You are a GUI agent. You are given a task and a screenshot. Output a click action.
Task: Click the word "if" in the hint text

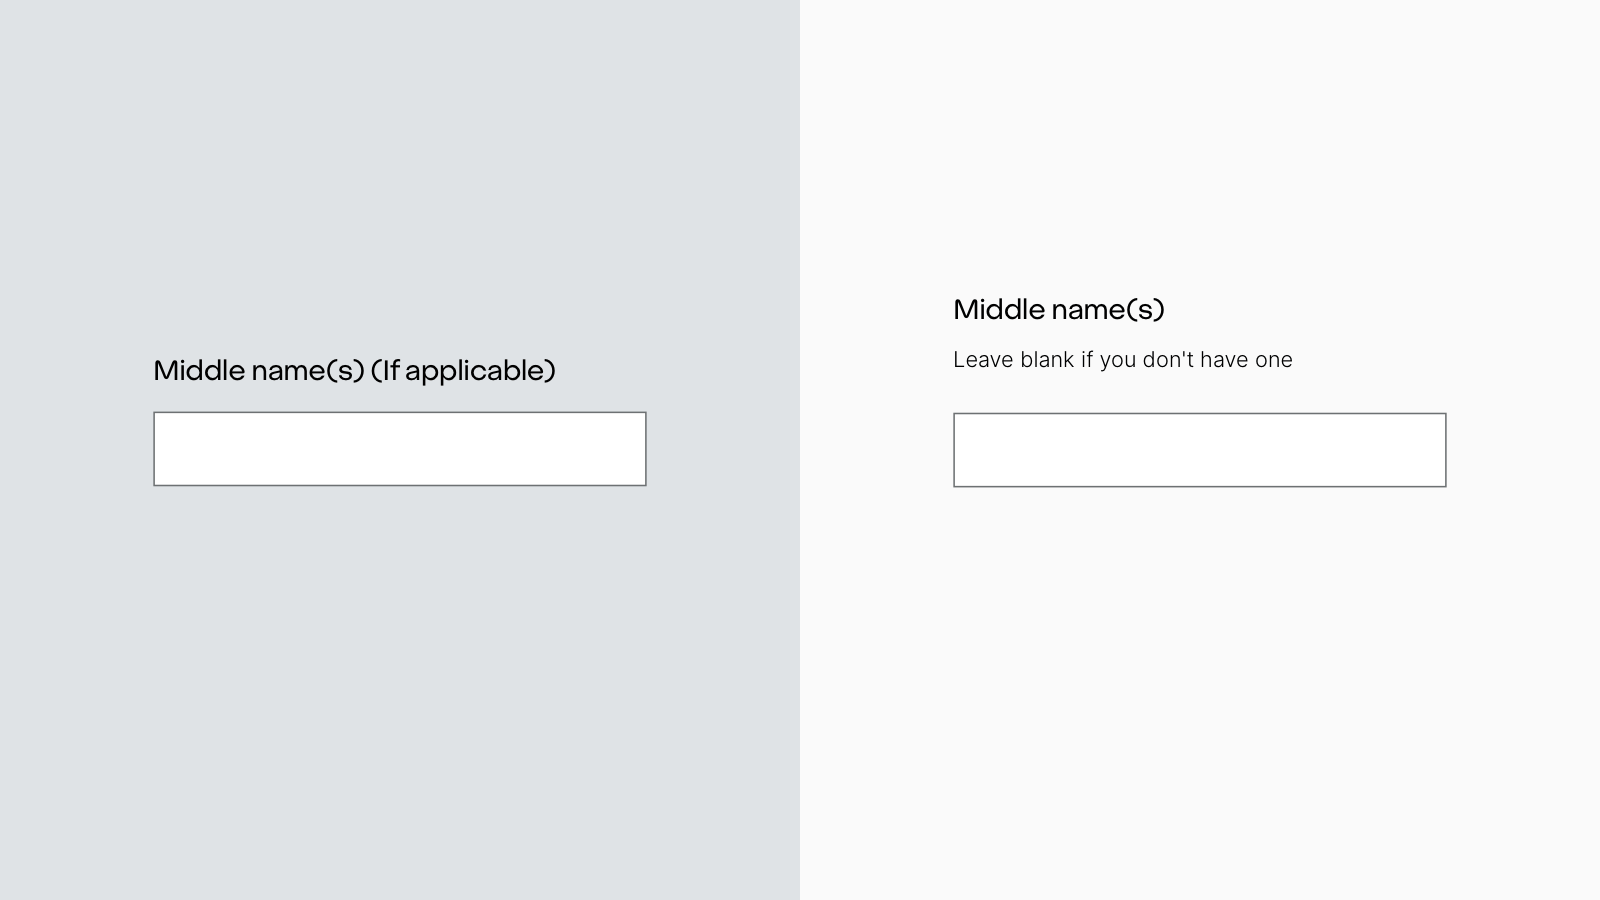1087,360
